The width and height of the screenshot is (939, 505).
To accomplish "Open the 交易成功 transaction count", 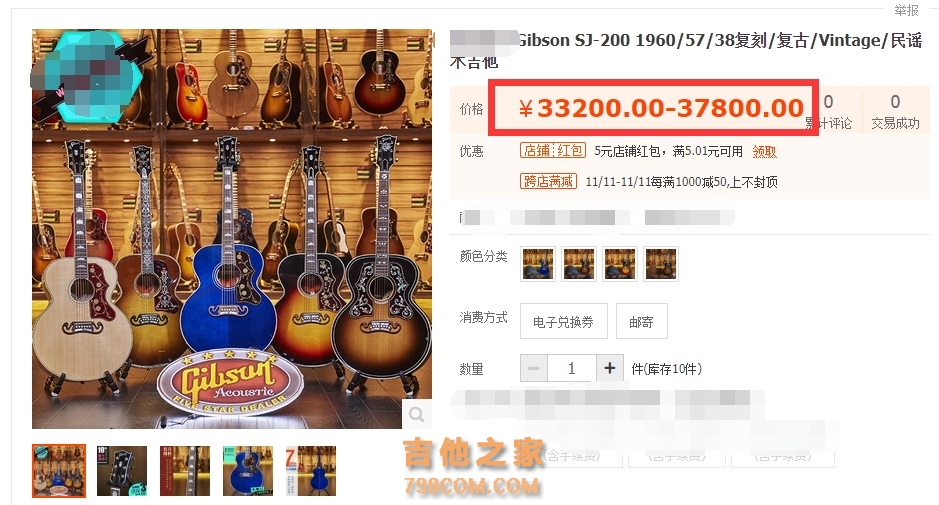I will point(895,112).
